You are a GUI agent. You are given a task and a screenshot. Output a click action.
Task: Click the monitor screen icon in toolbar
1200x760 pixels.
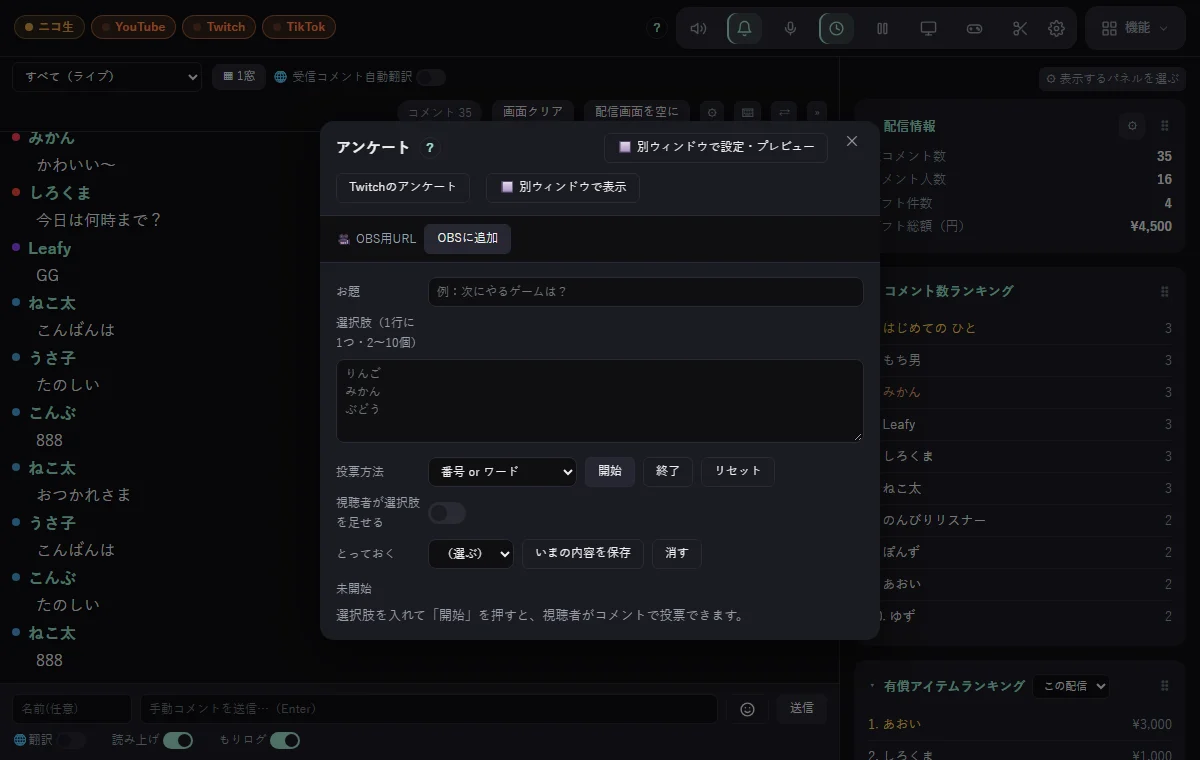click(x=928, y=28)
